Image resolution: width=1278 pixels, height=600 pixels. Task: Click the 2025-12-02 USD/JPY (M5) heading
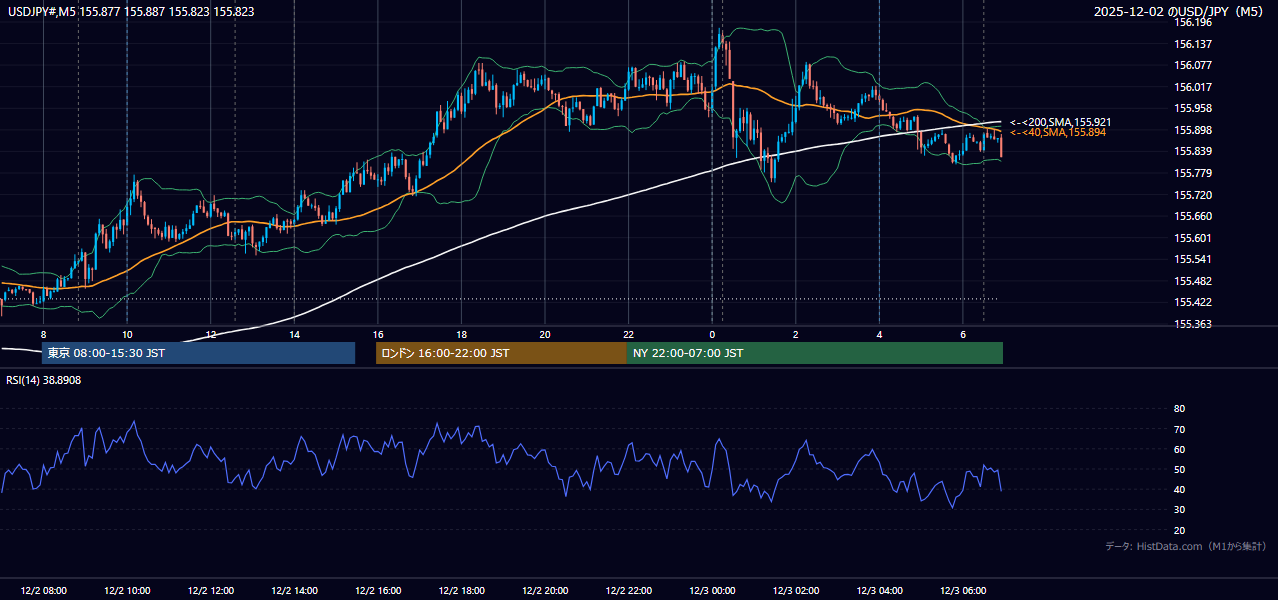click(1180, 11)
